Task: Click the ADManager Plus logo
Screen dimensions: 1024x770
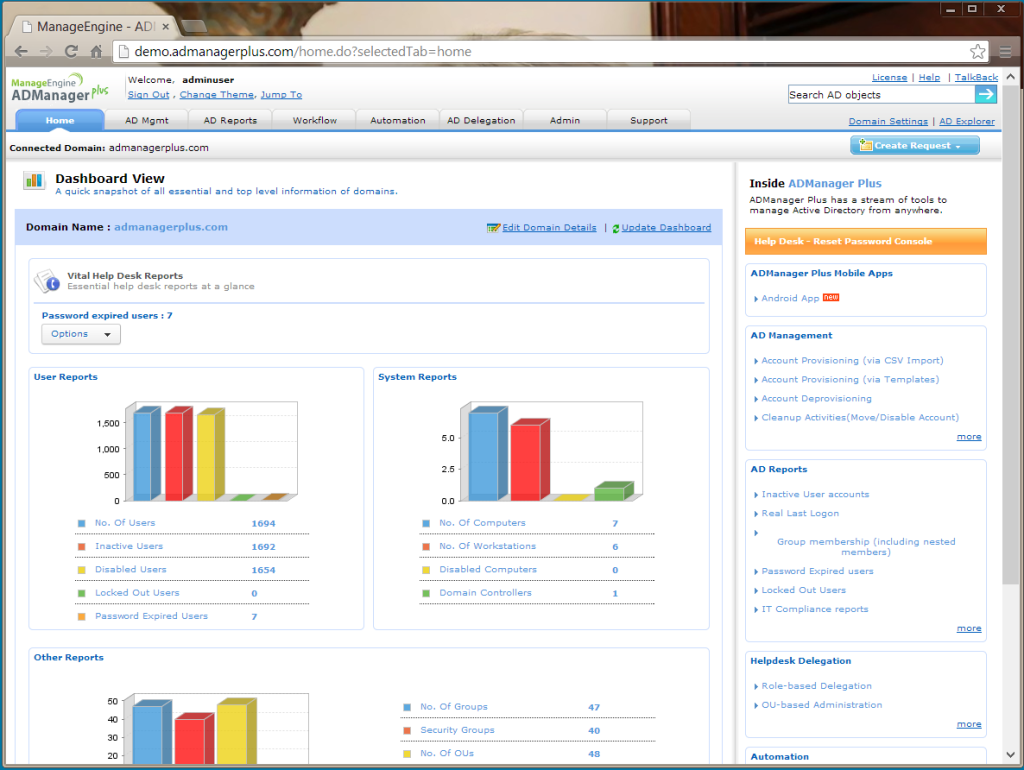Action: point(59,88)
